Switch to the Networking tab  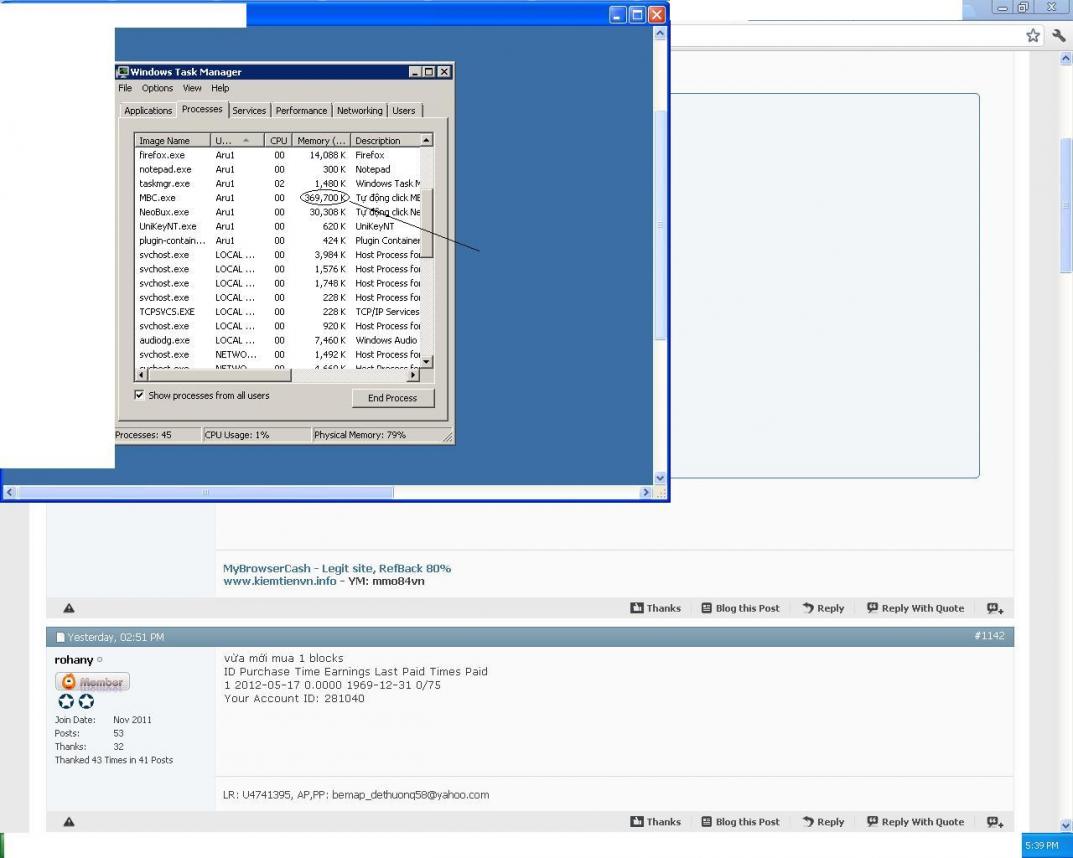coord(360,111)
